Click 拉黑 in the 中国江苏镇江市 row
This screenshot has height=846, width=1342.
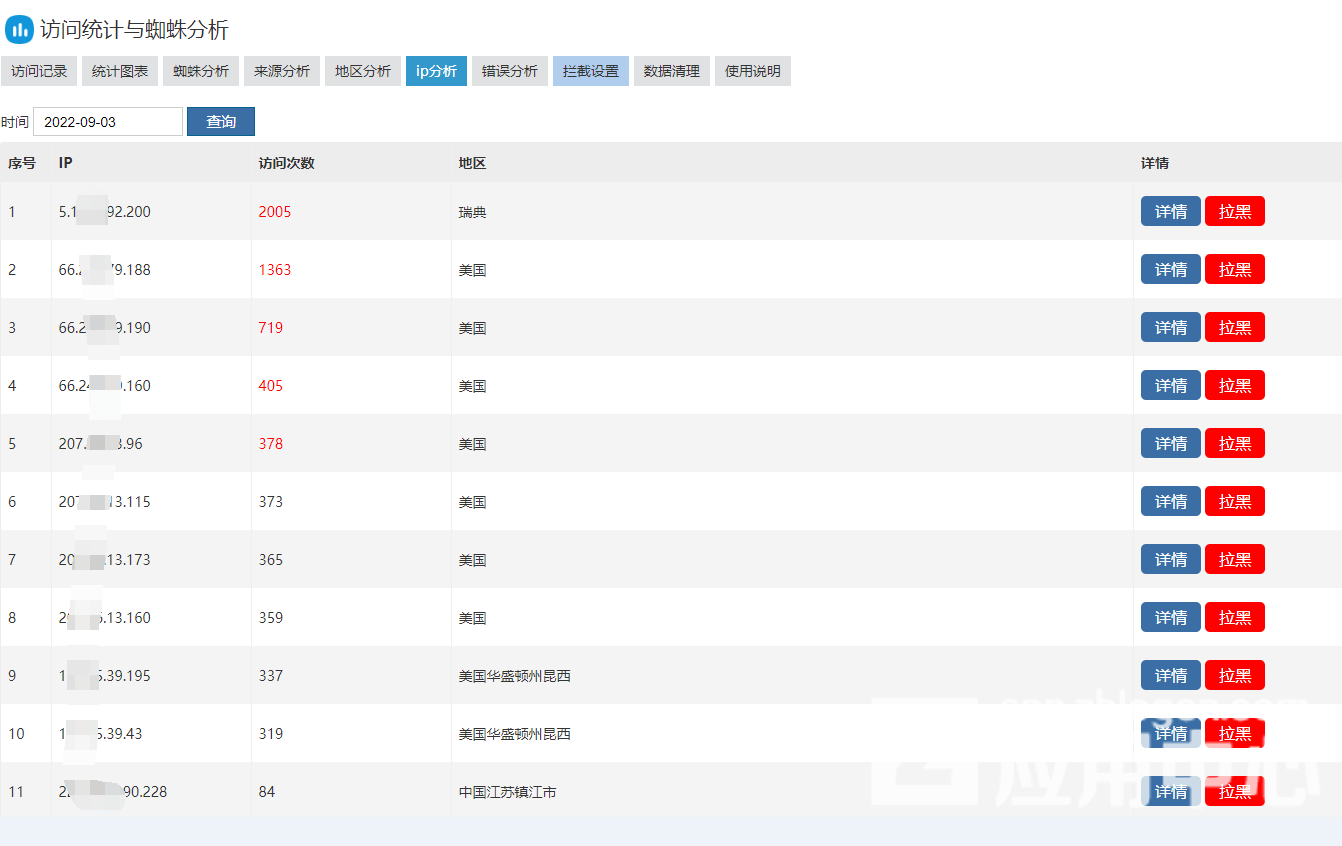pos(1235,791)
